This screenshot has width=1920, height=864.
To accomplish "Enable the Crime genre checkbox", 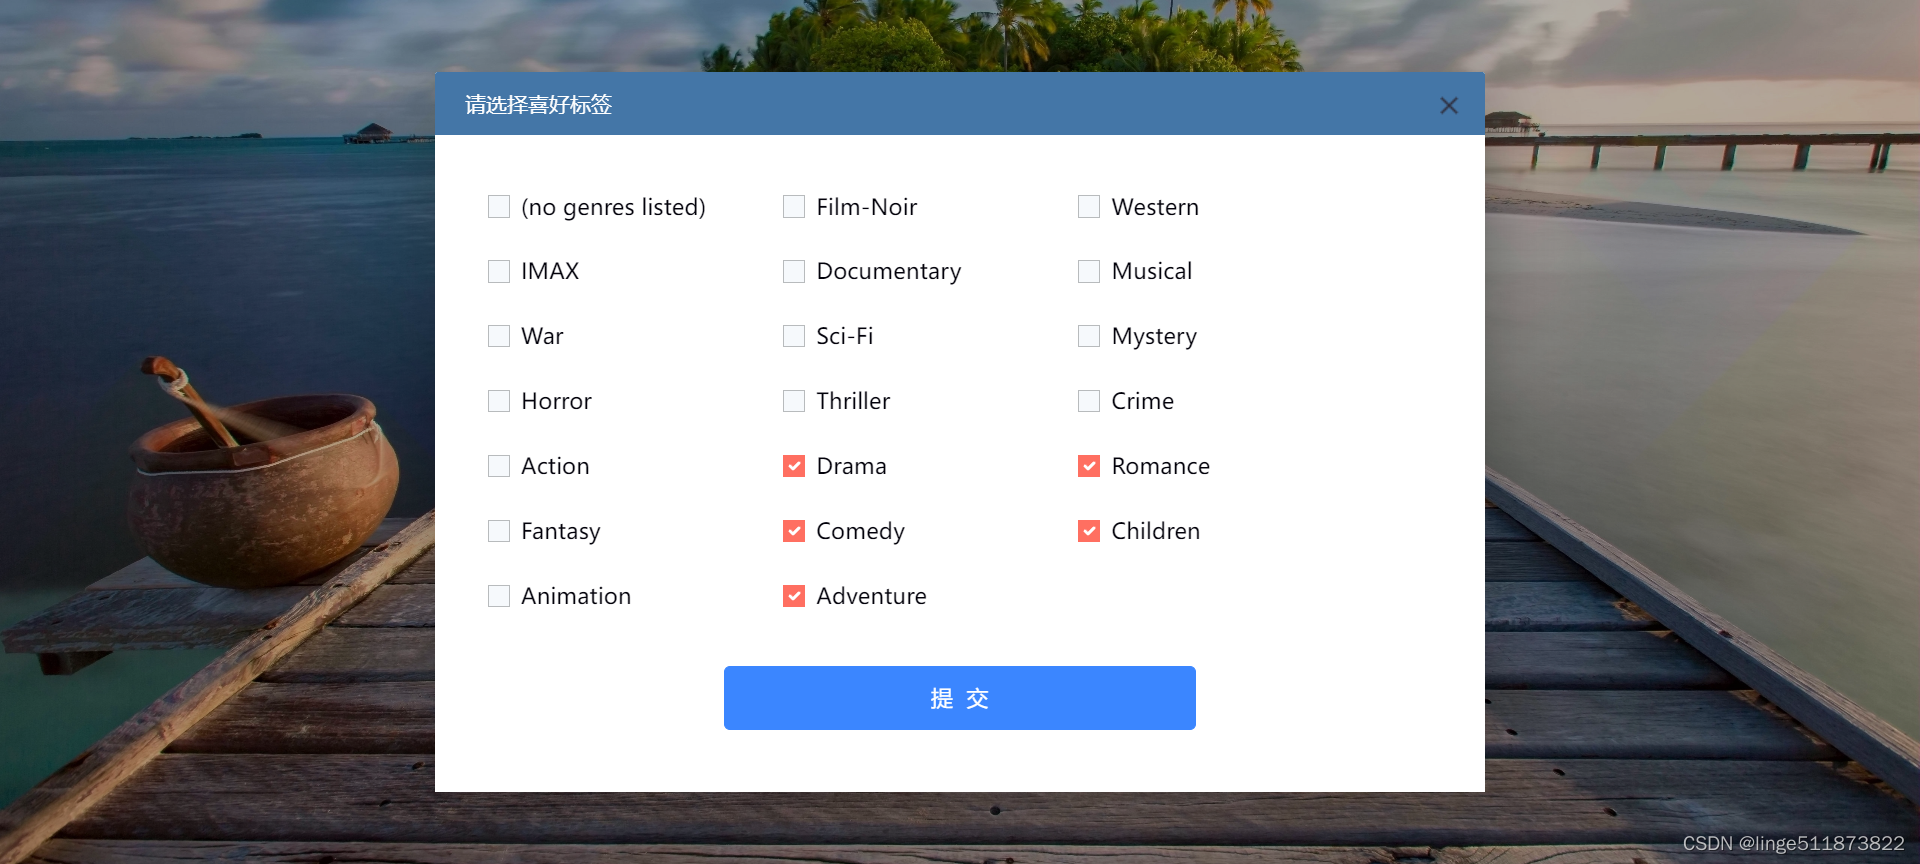I will click(x=1089, y=401).
